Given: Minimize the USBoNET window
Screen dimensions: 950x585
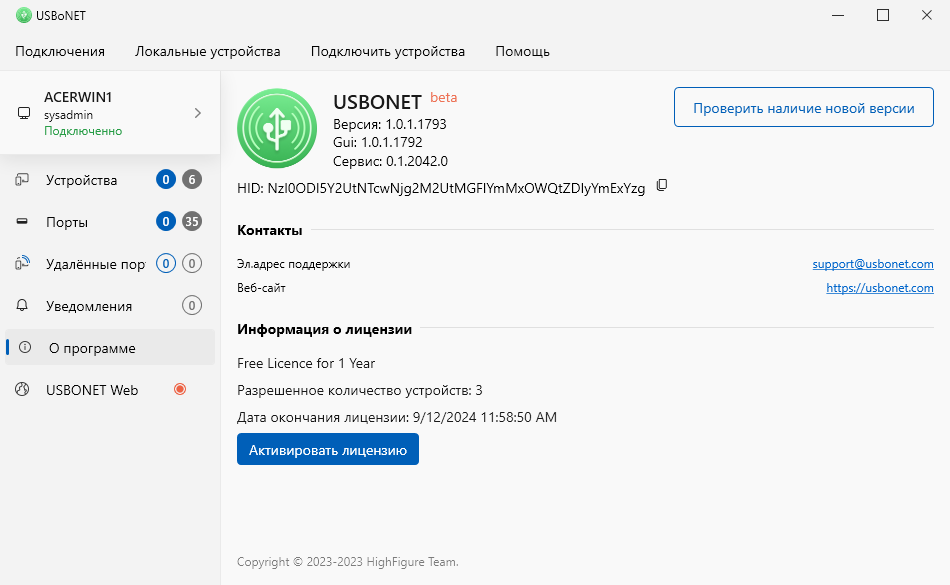Looking at the screenshot, I should point(838,15).
